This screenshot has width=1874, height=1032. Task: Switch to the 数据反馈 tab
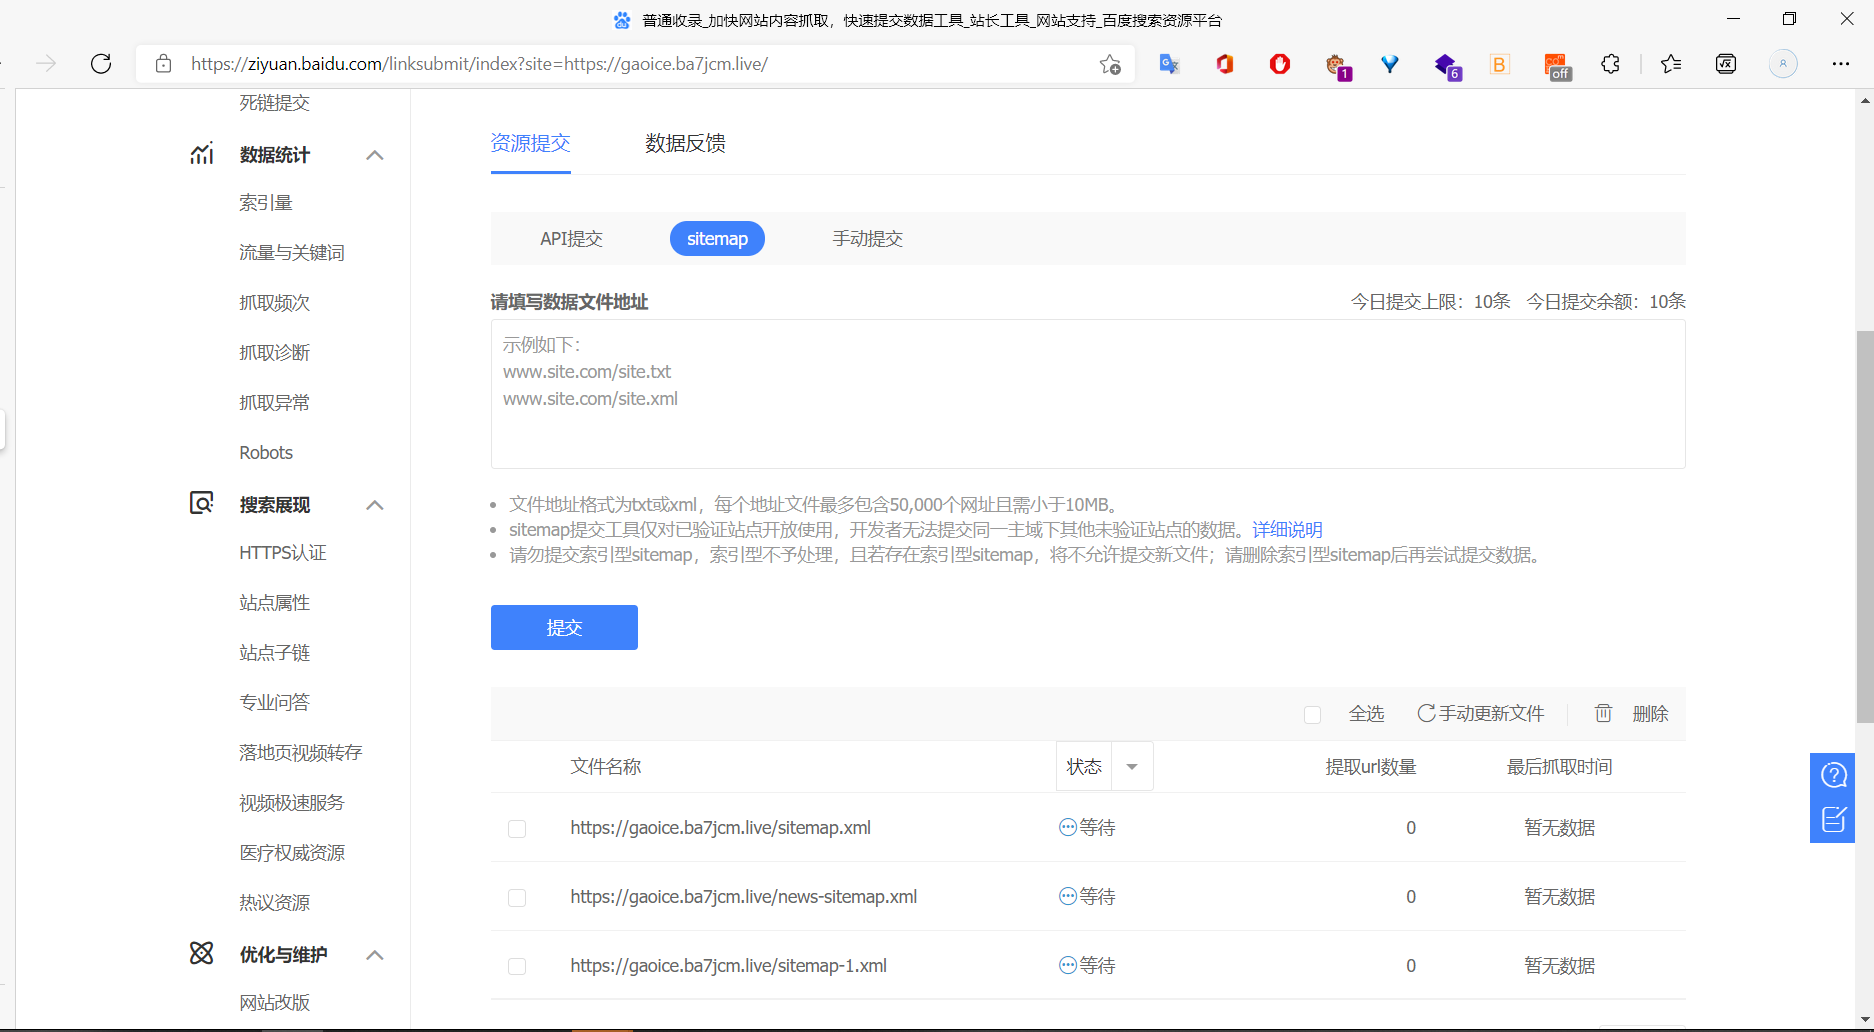685,143
